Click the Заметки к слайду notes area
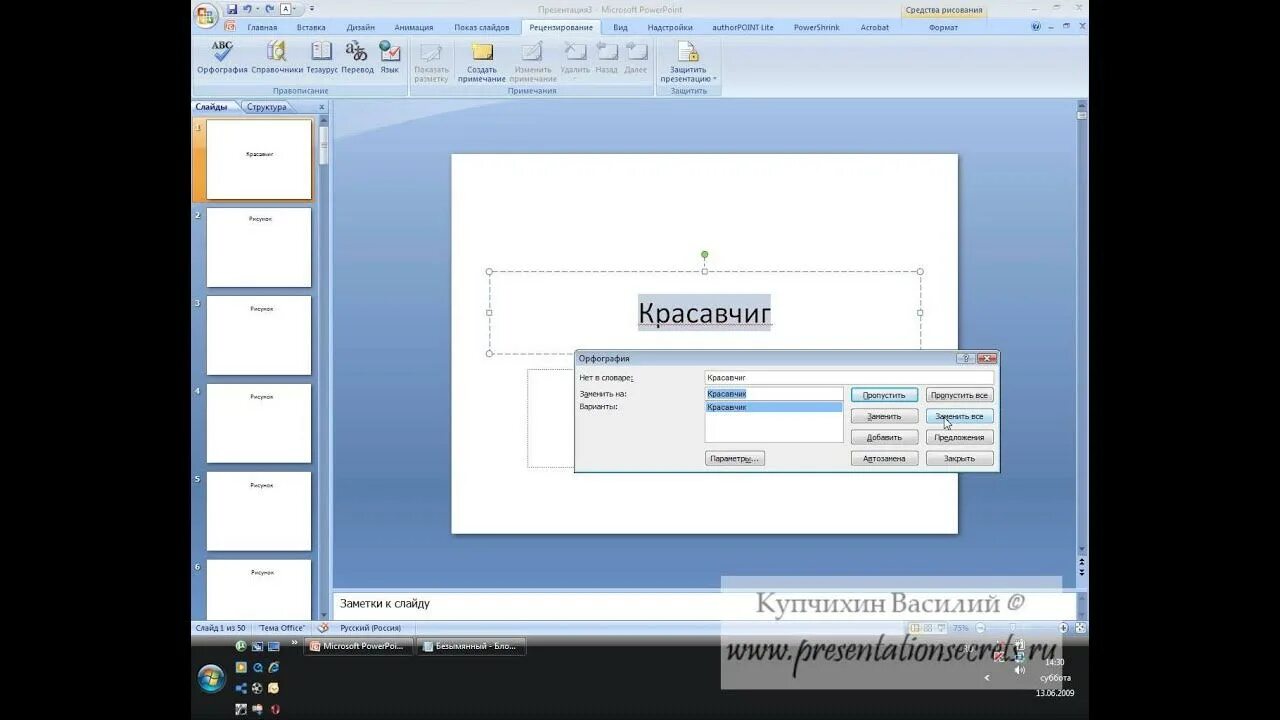The height and width of the screenshot is (720, 1280). [704, 604]
